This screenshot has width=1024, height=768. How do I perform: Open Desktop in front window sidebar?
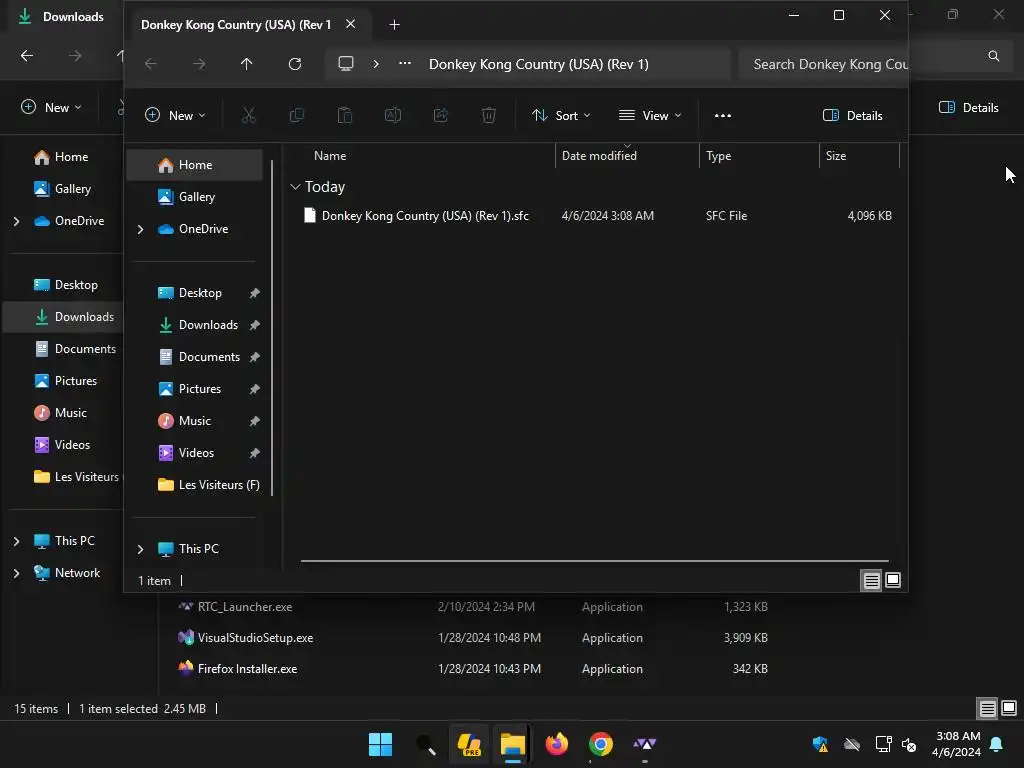[194, 293]
